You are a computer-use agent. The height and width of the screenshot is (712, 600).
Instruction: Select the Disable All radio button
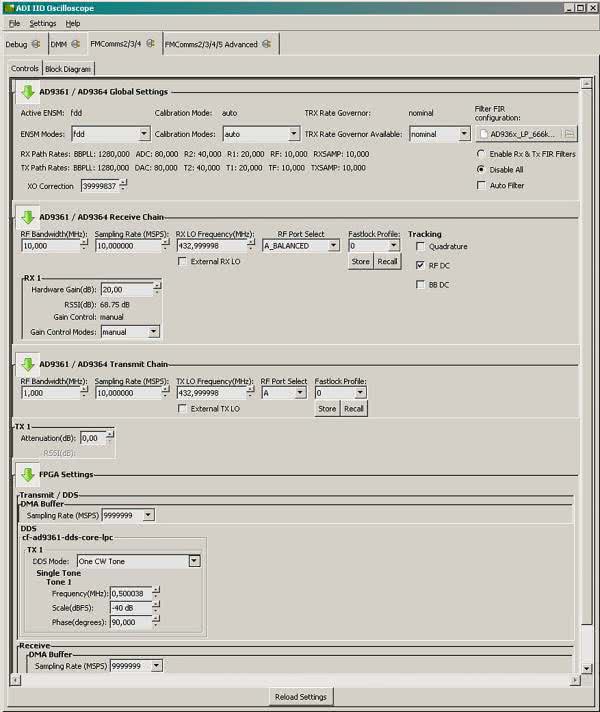[x=481, y=169]
